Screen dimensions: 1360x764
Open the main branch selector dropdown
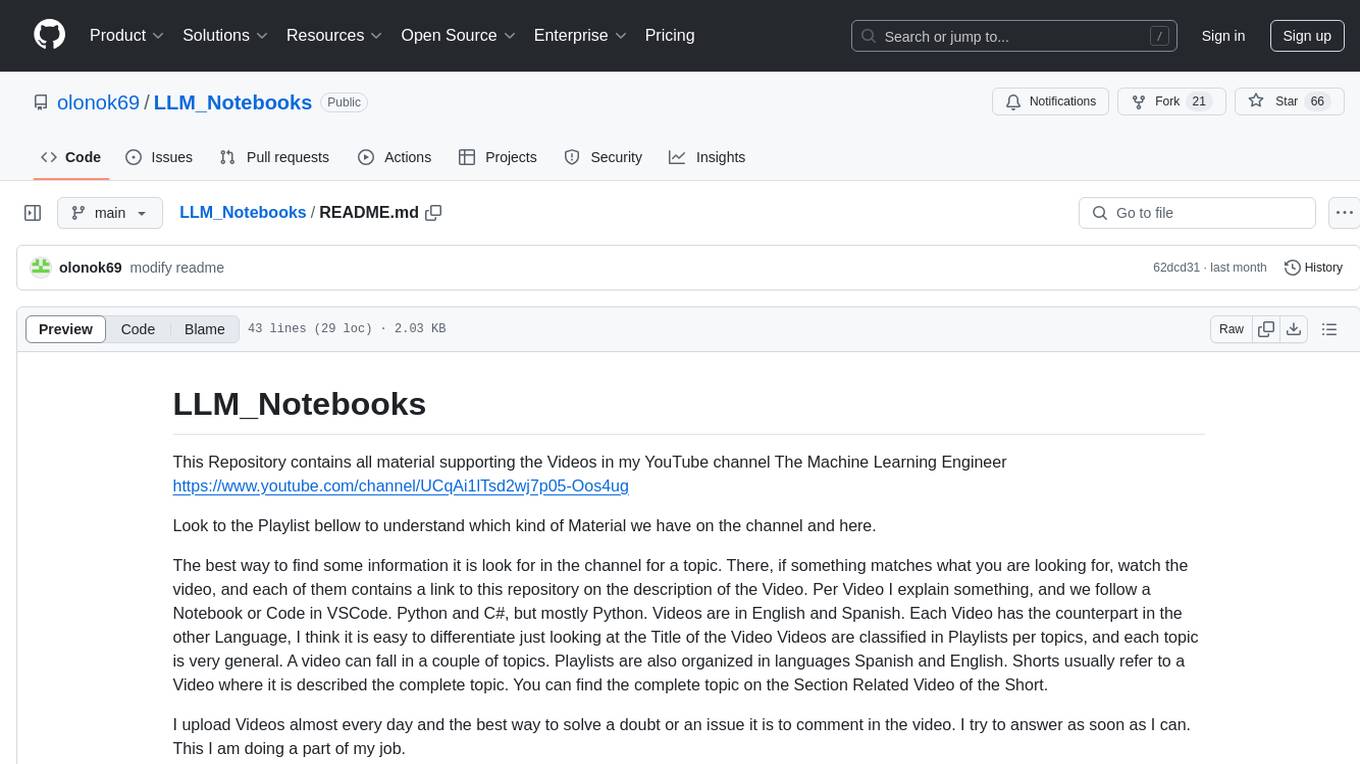coord(110,213)
